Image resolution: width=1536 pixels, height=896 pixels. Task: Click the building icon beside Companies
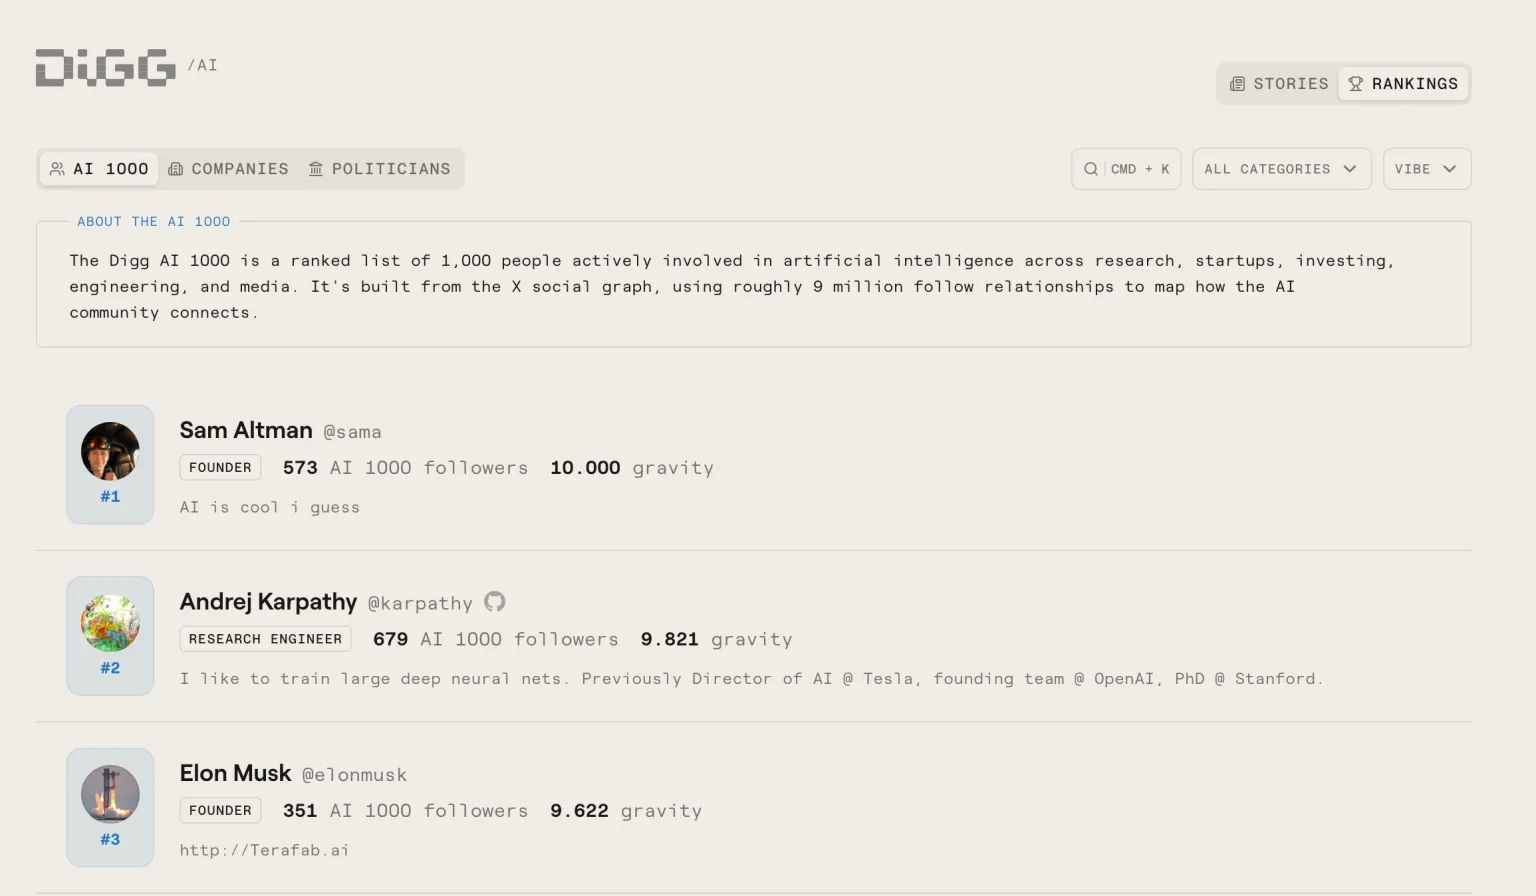[176, 169]
